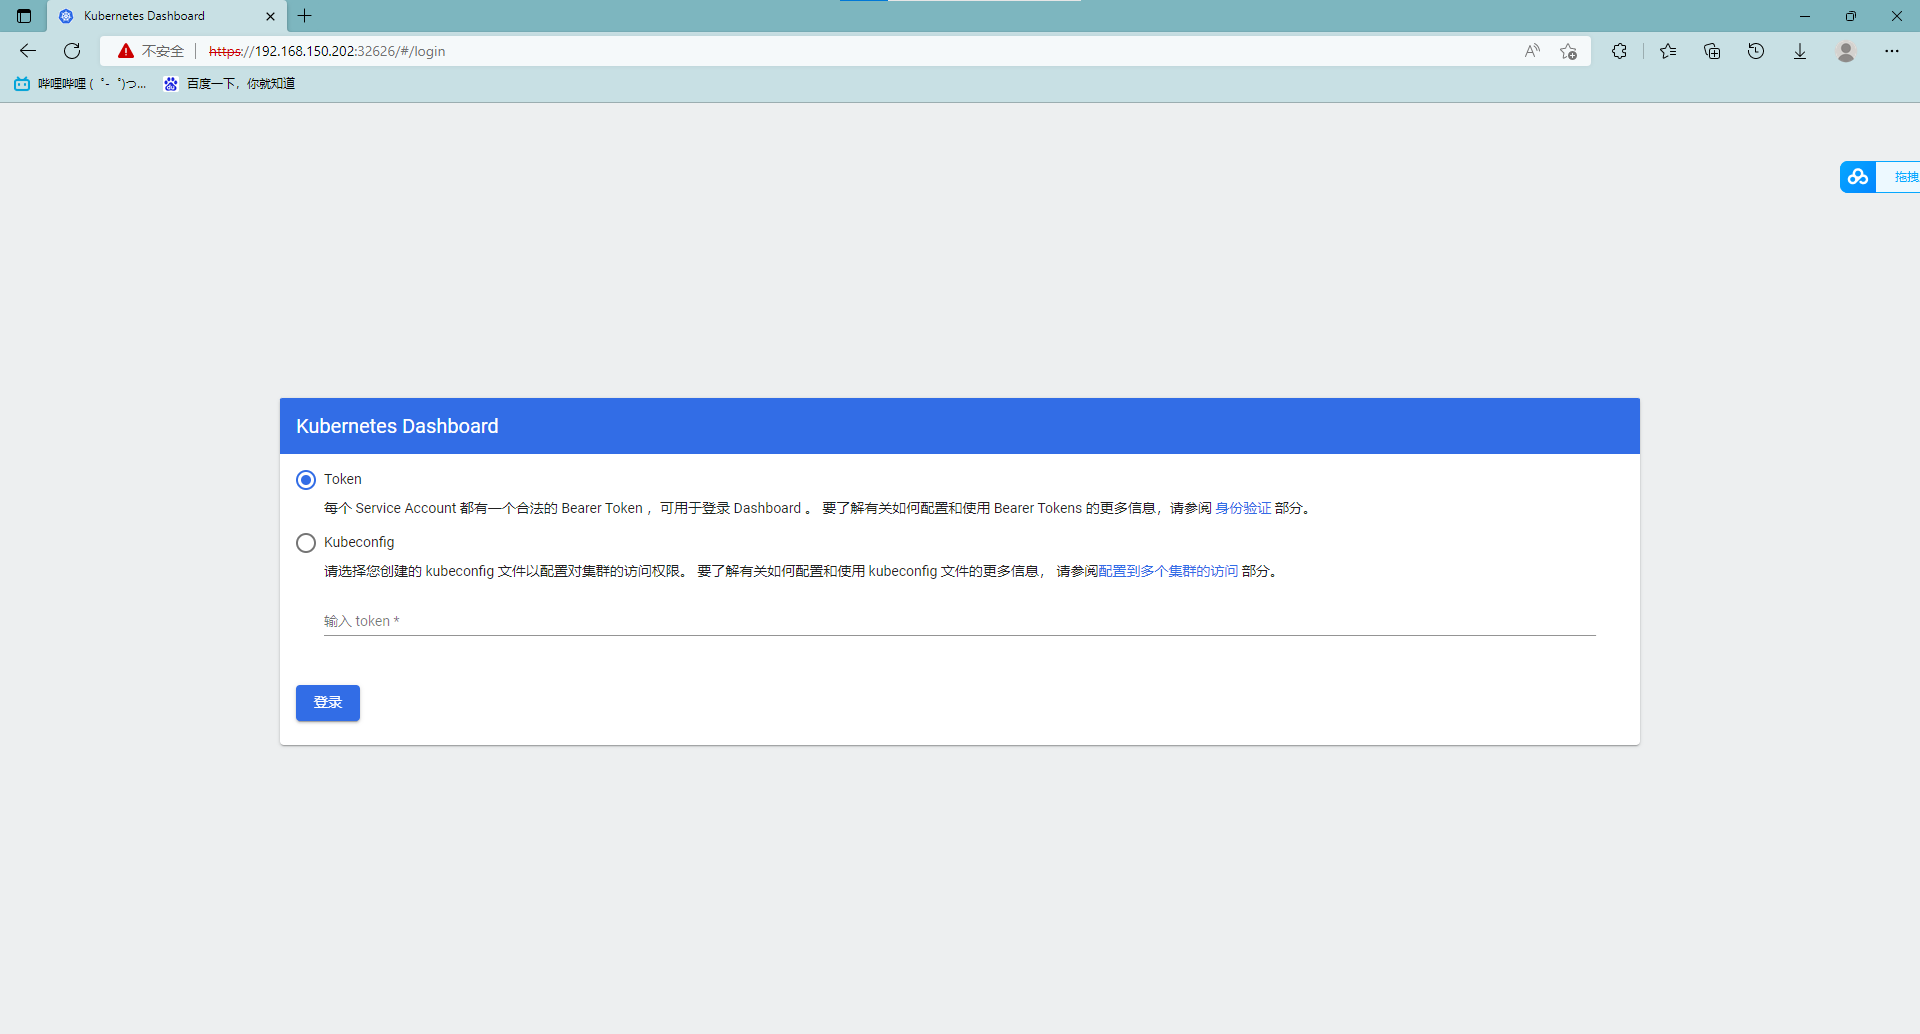
Task: Open the bilibili bookmark
Action: [80, 84]
